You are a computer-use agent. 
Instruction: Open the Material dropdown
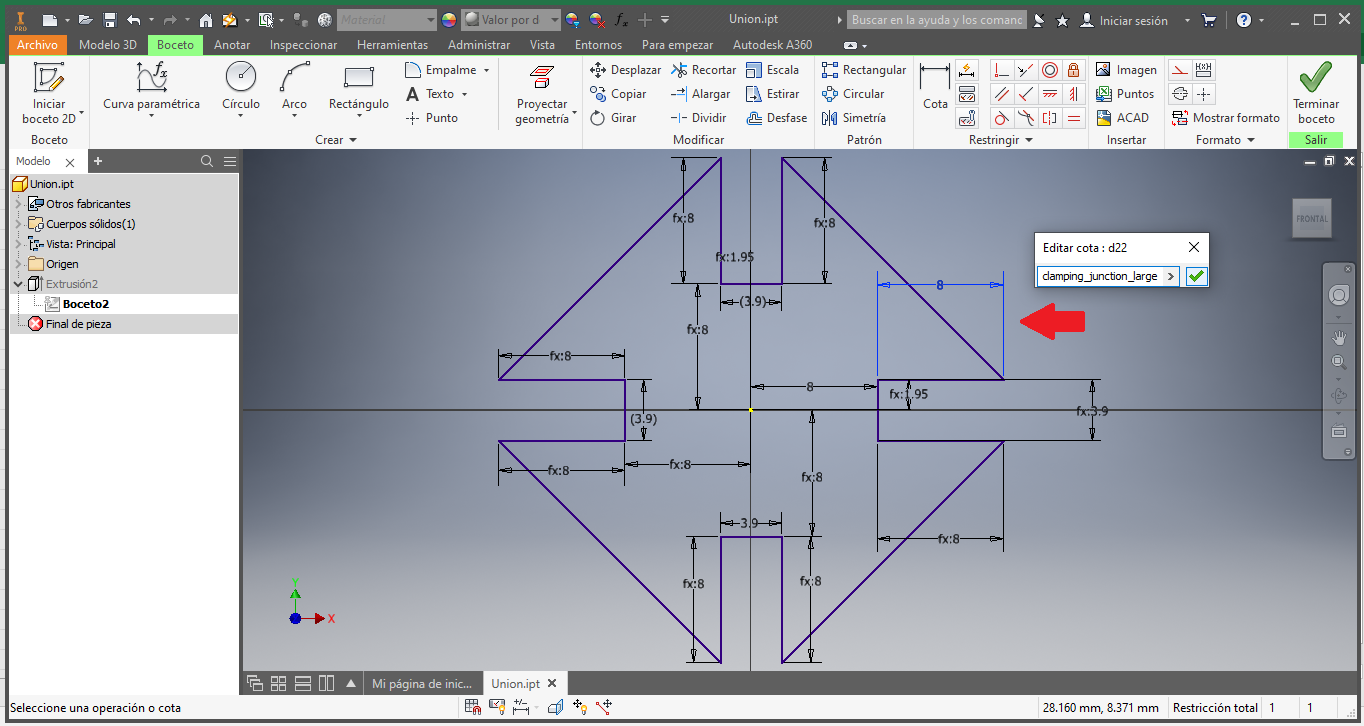point(387,20)
